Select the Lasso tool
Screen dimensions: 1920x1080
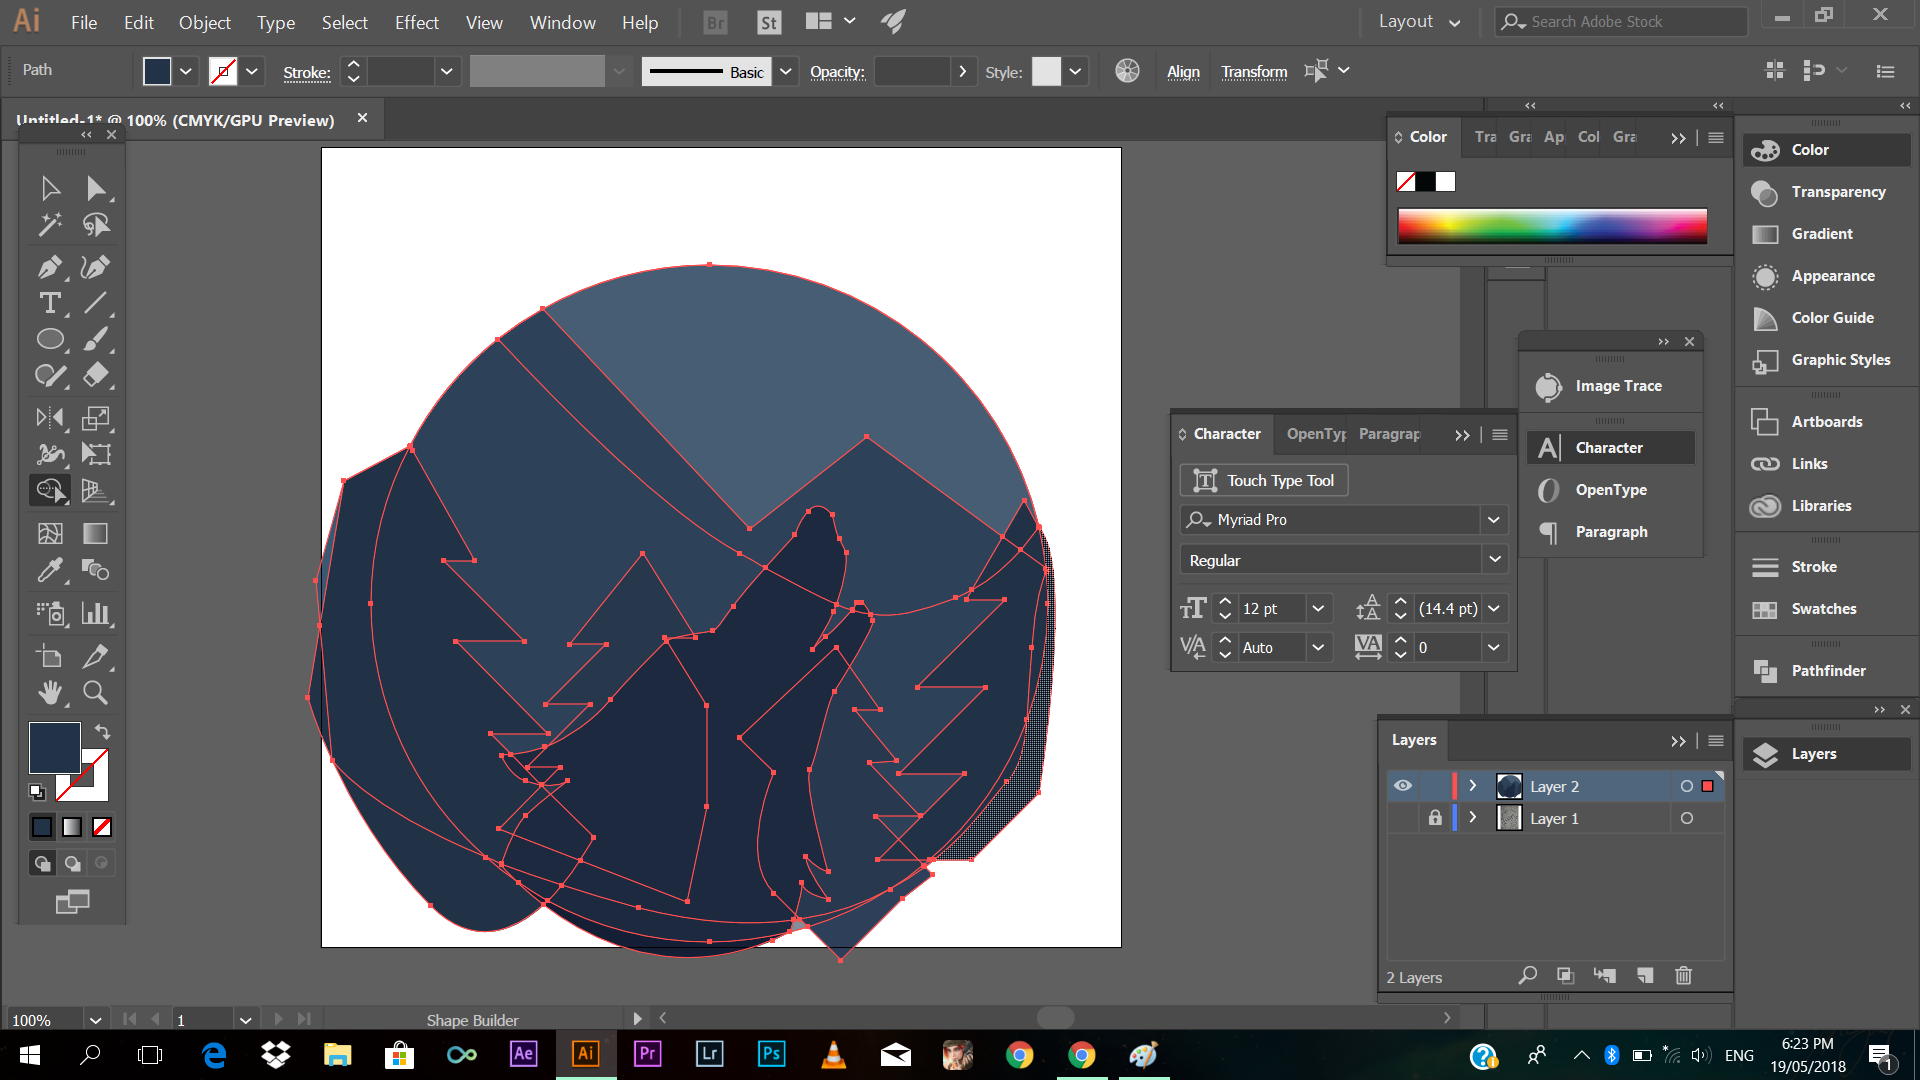click(96, 225)
